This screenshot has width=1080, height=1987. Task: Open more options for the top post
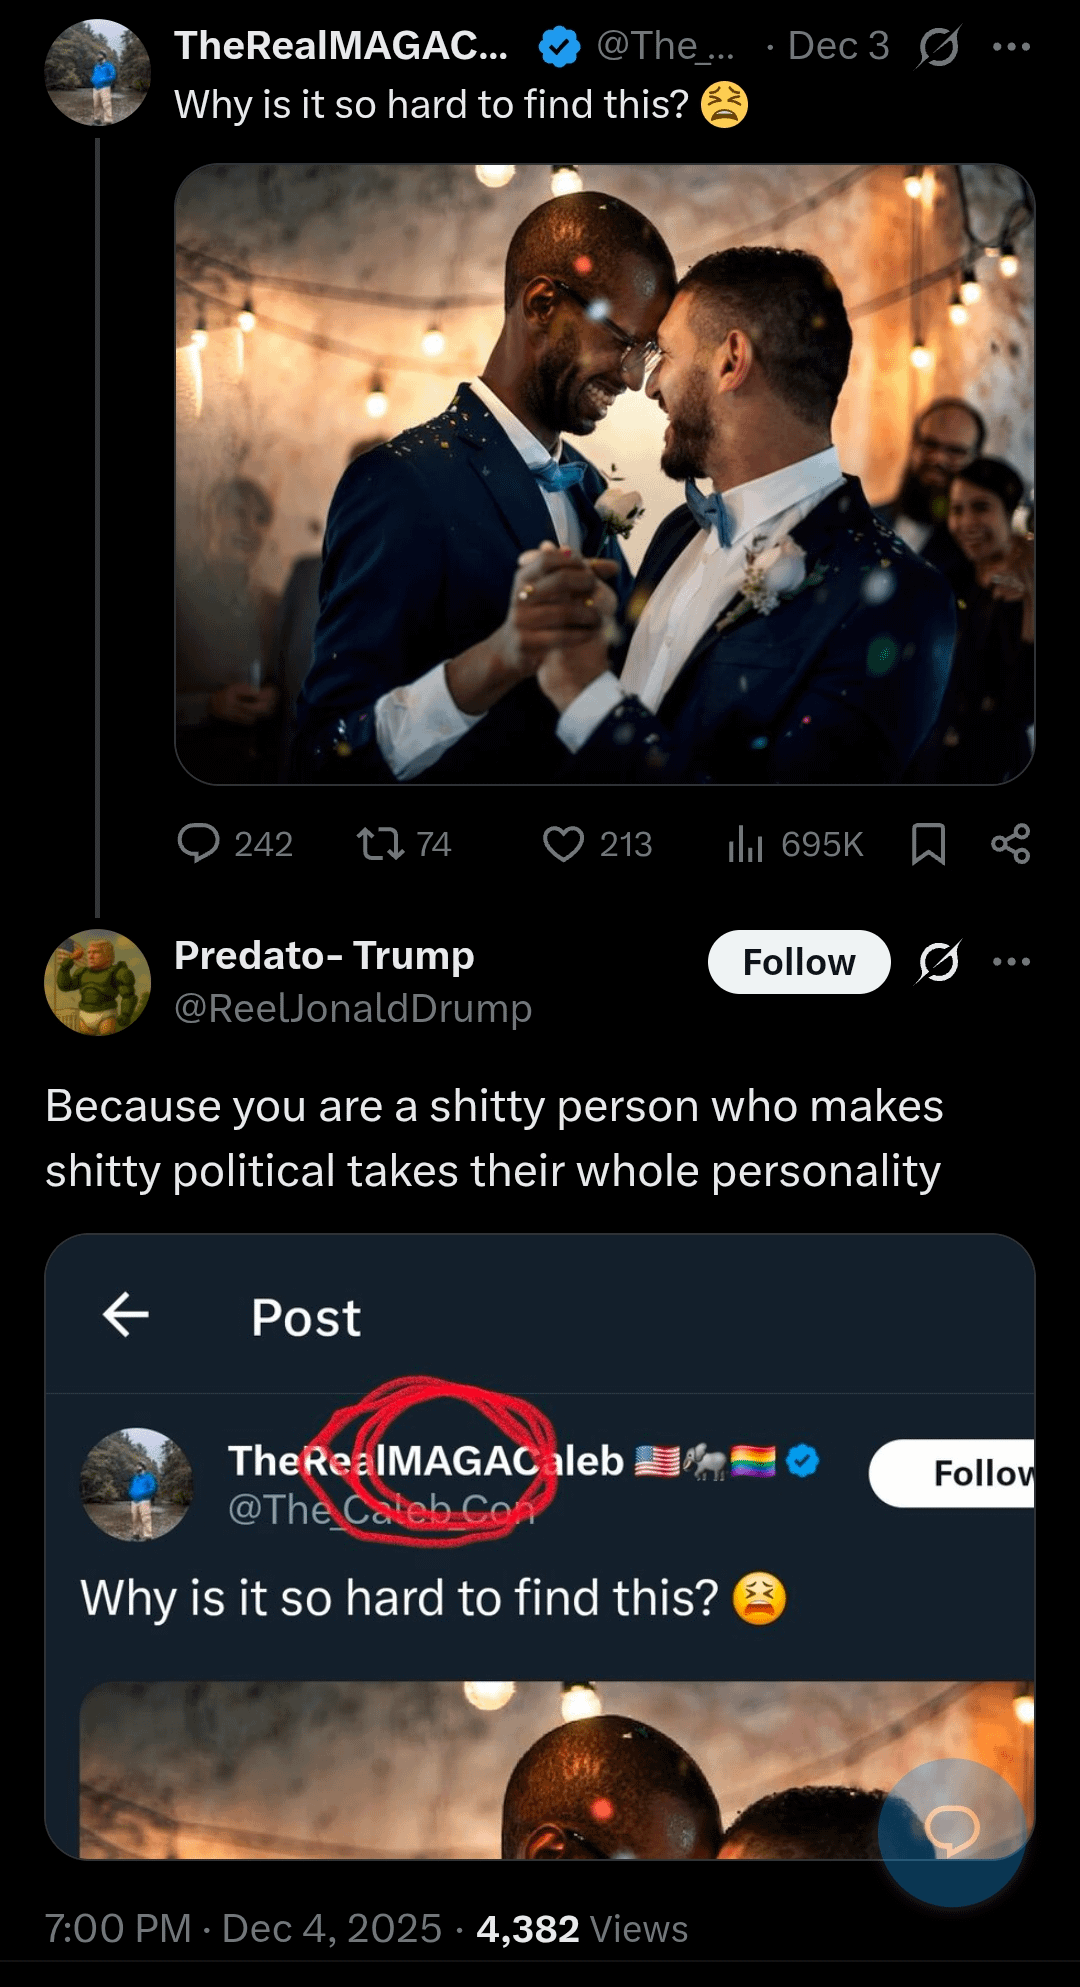click(1011, 47)
